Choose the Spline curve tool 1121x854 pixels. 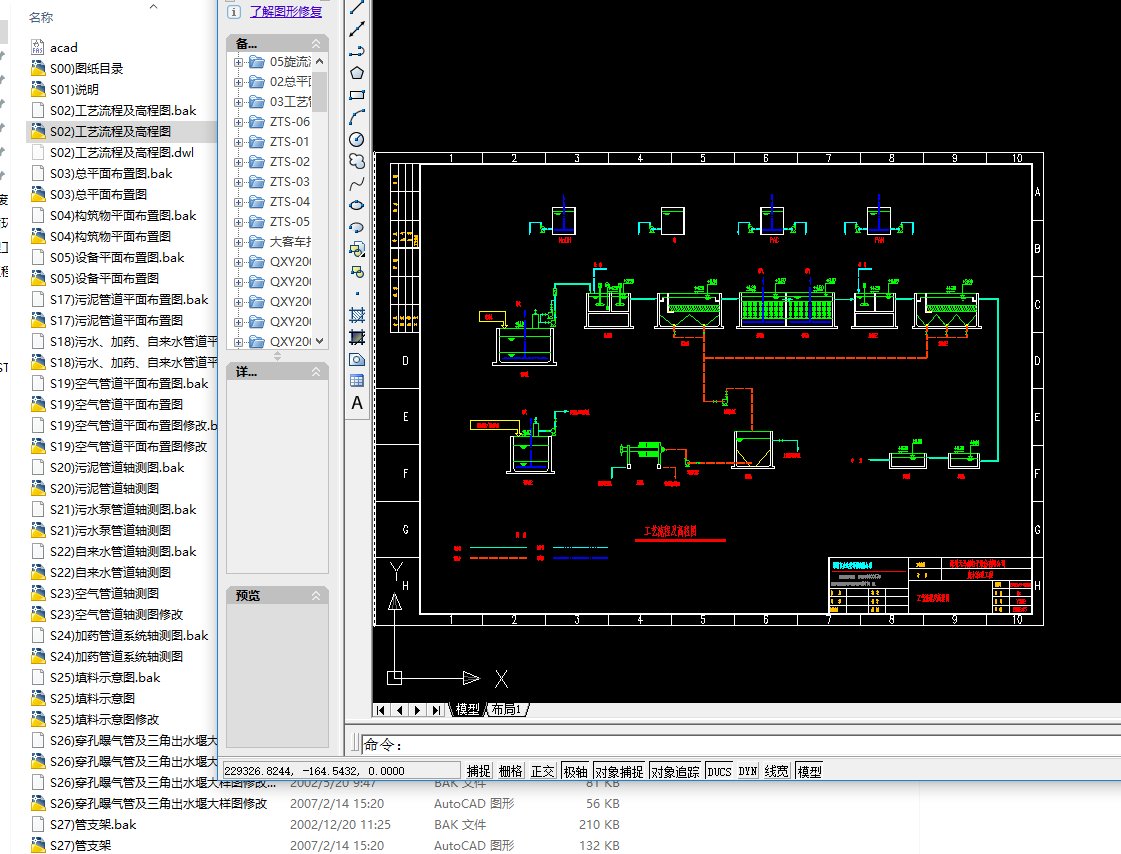click(x=357, y=183)
